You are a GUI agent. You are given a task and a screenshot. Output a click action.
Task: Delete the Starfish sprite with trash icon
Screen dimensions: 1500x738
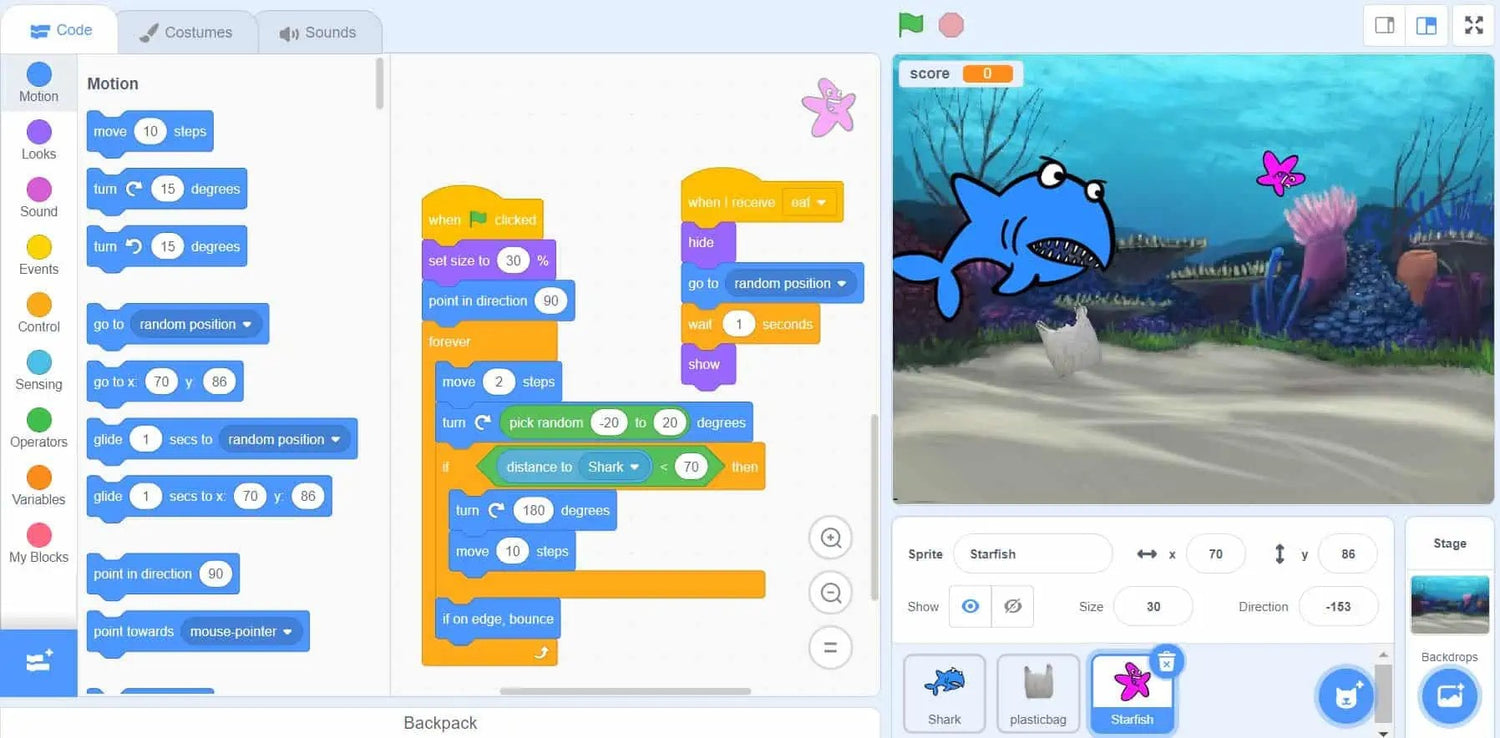(1166, 661)
